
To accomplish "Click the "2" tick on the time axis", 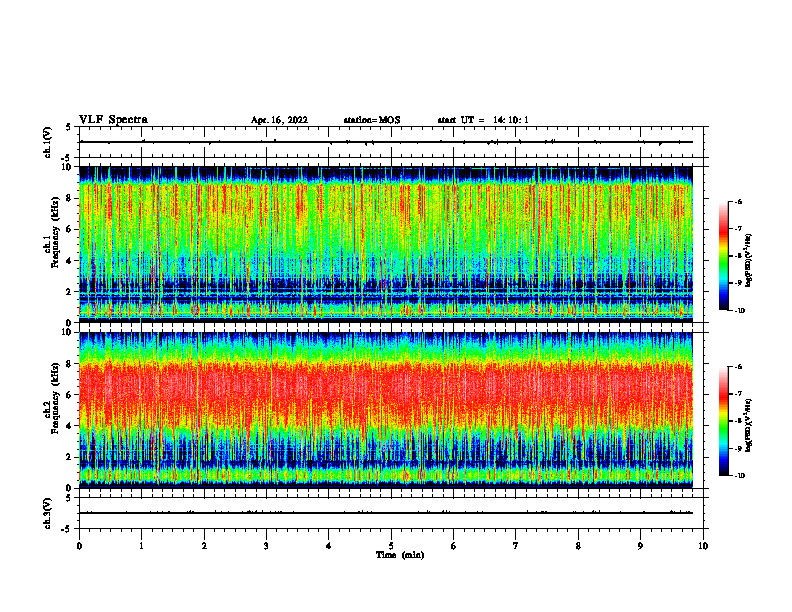I will pos(204,546).
